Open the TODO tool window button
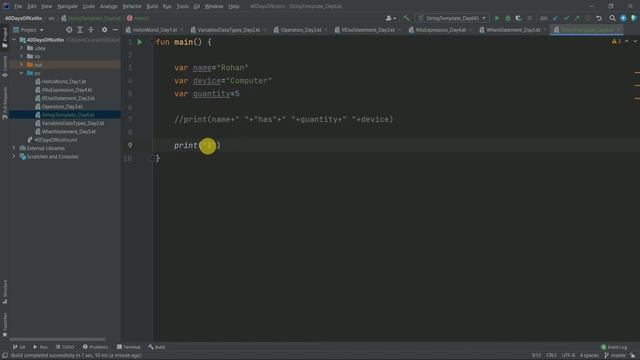640x360 pixels. click(x=65, y=347)
